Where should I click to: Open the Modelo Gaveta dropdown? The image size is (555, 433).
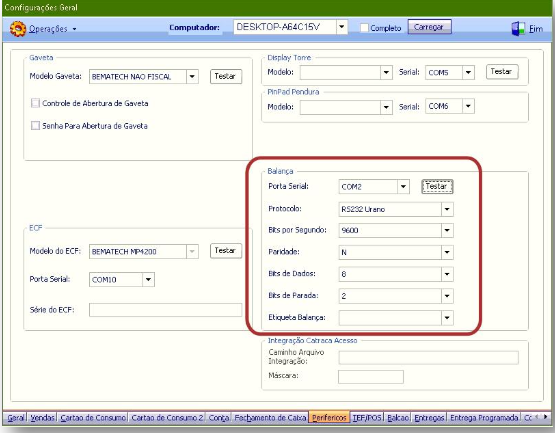pos(192,76)
